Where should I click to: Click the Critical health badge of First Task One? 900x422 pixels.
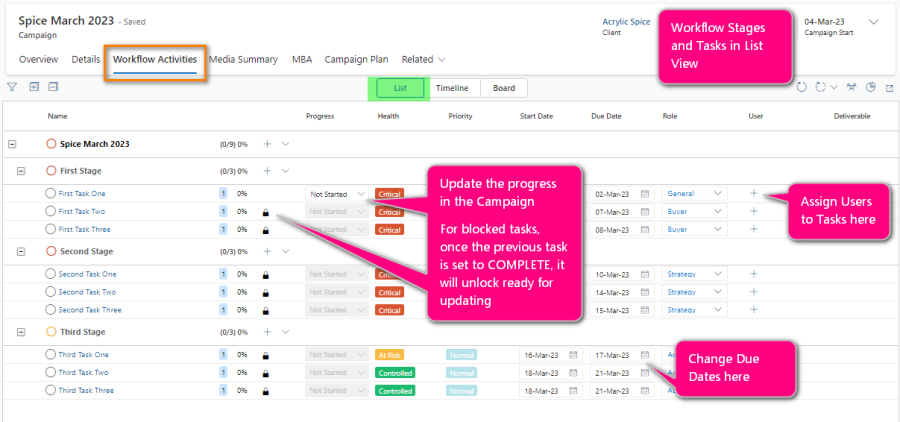[x=389, y=194]
